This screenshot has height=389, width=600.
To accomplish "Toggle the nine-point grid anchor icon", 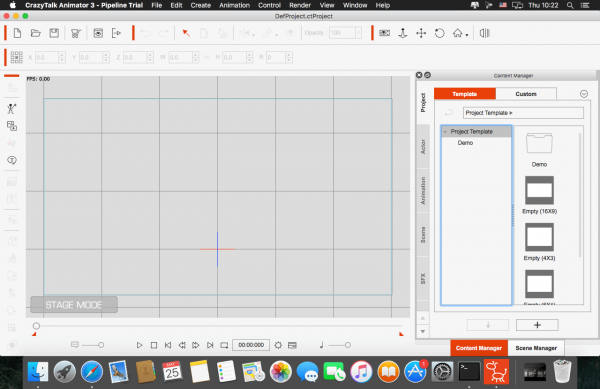I will click(16, 57).
